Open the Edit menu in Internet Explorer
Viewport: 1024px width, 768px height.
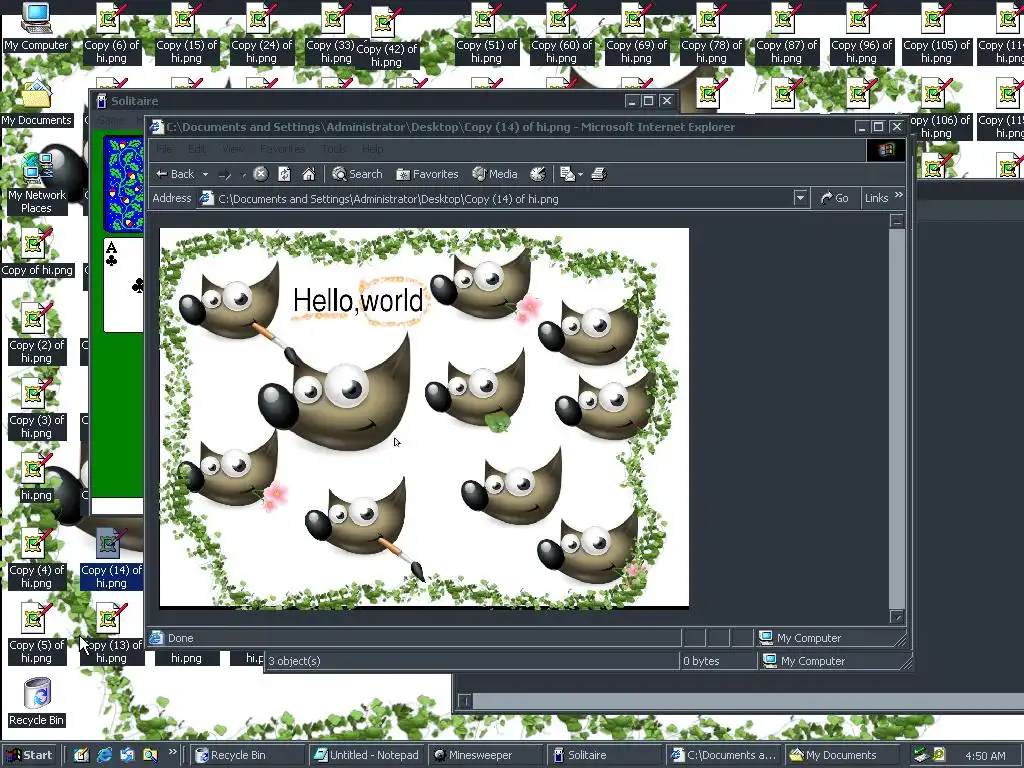pos(197,149)
